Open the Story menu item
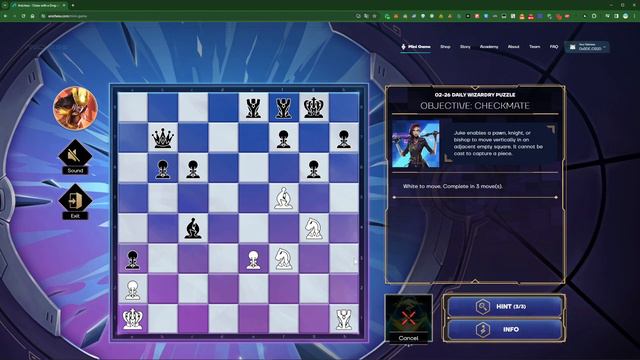The image size is (640, 360). pyautogui.click(x=465, y=47)
